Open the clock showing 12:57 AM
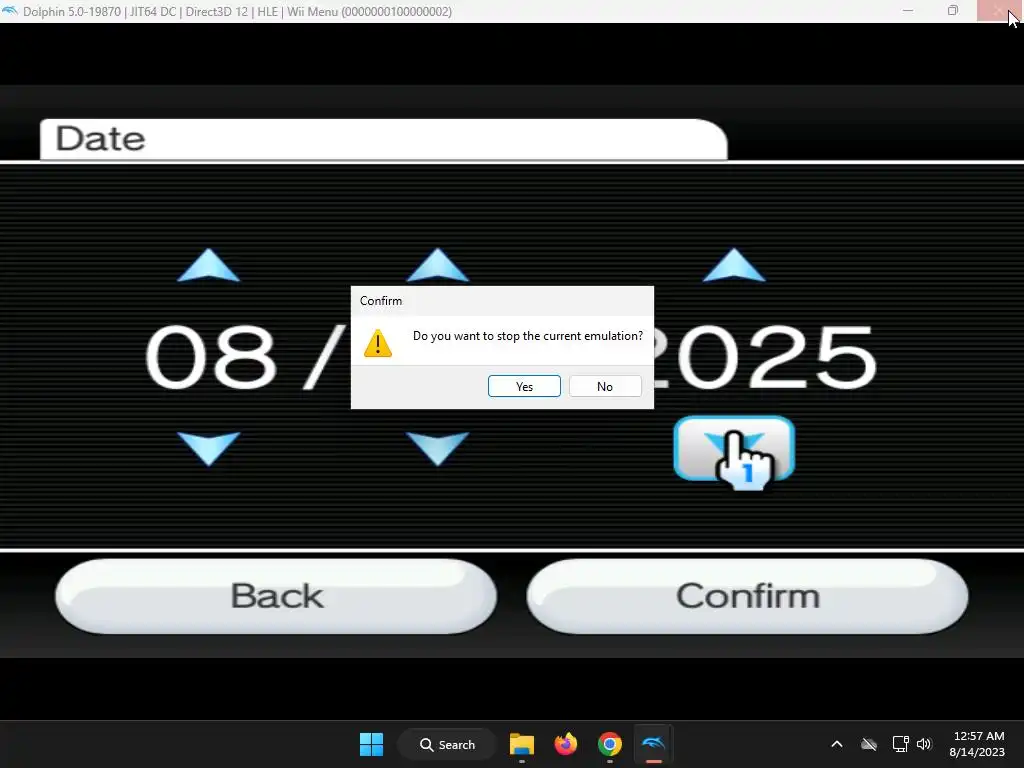Screen dimensions: 1024x768 [x=977, y=744]
